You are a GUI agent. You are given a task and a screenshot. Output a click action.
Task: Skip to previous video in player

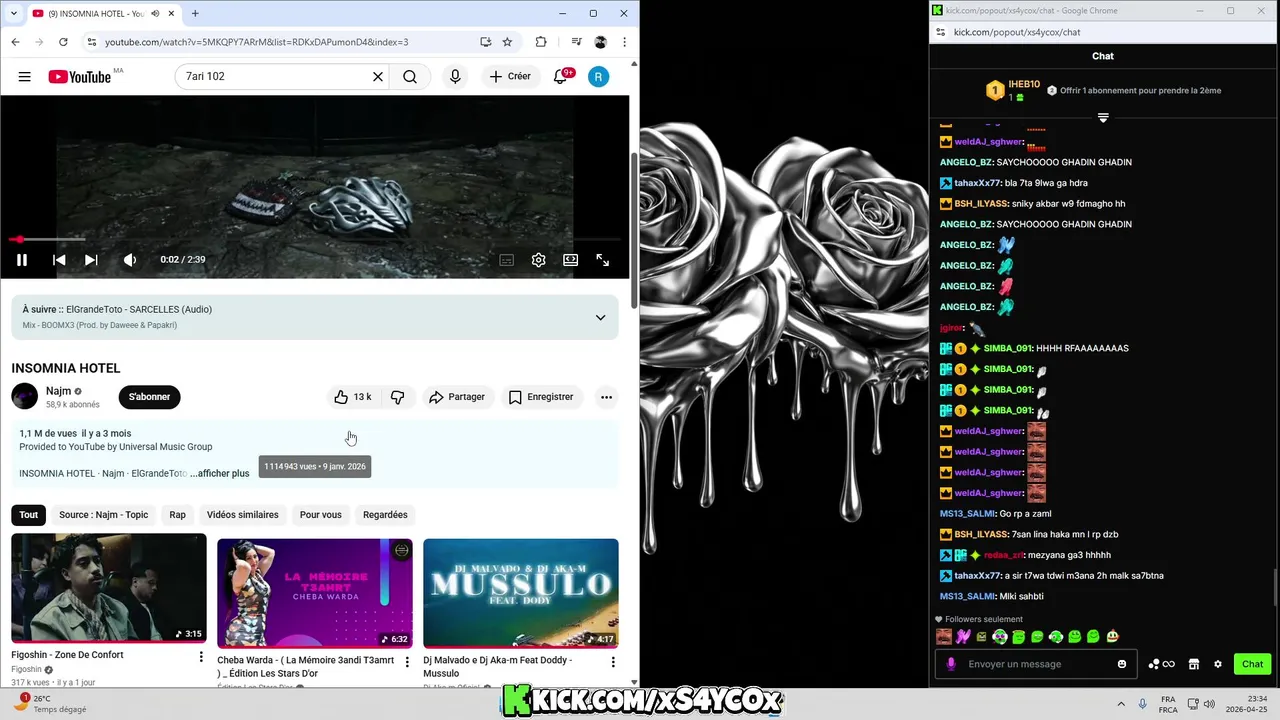(x=59, y=260)
